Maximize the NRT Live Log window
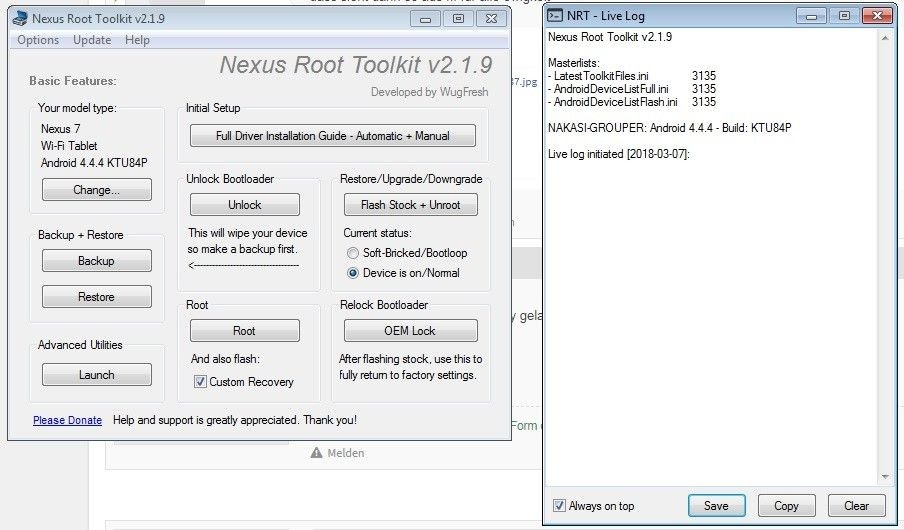This screenshot has width=904, height=530. (x=844, y=16)
